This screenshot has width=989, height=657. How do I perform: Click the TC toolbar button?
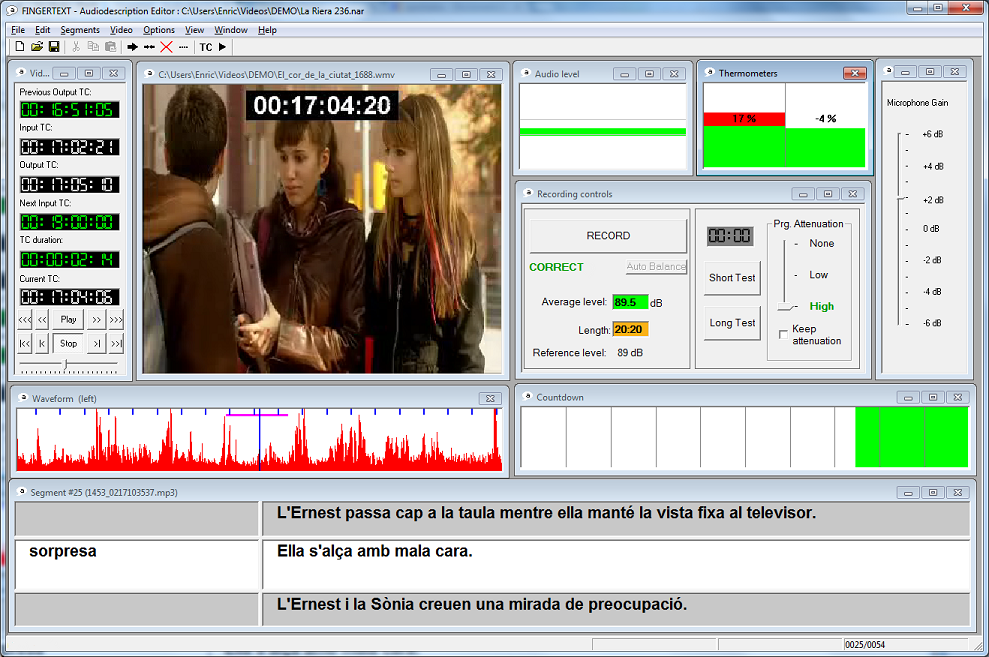(x=206, y=47)
